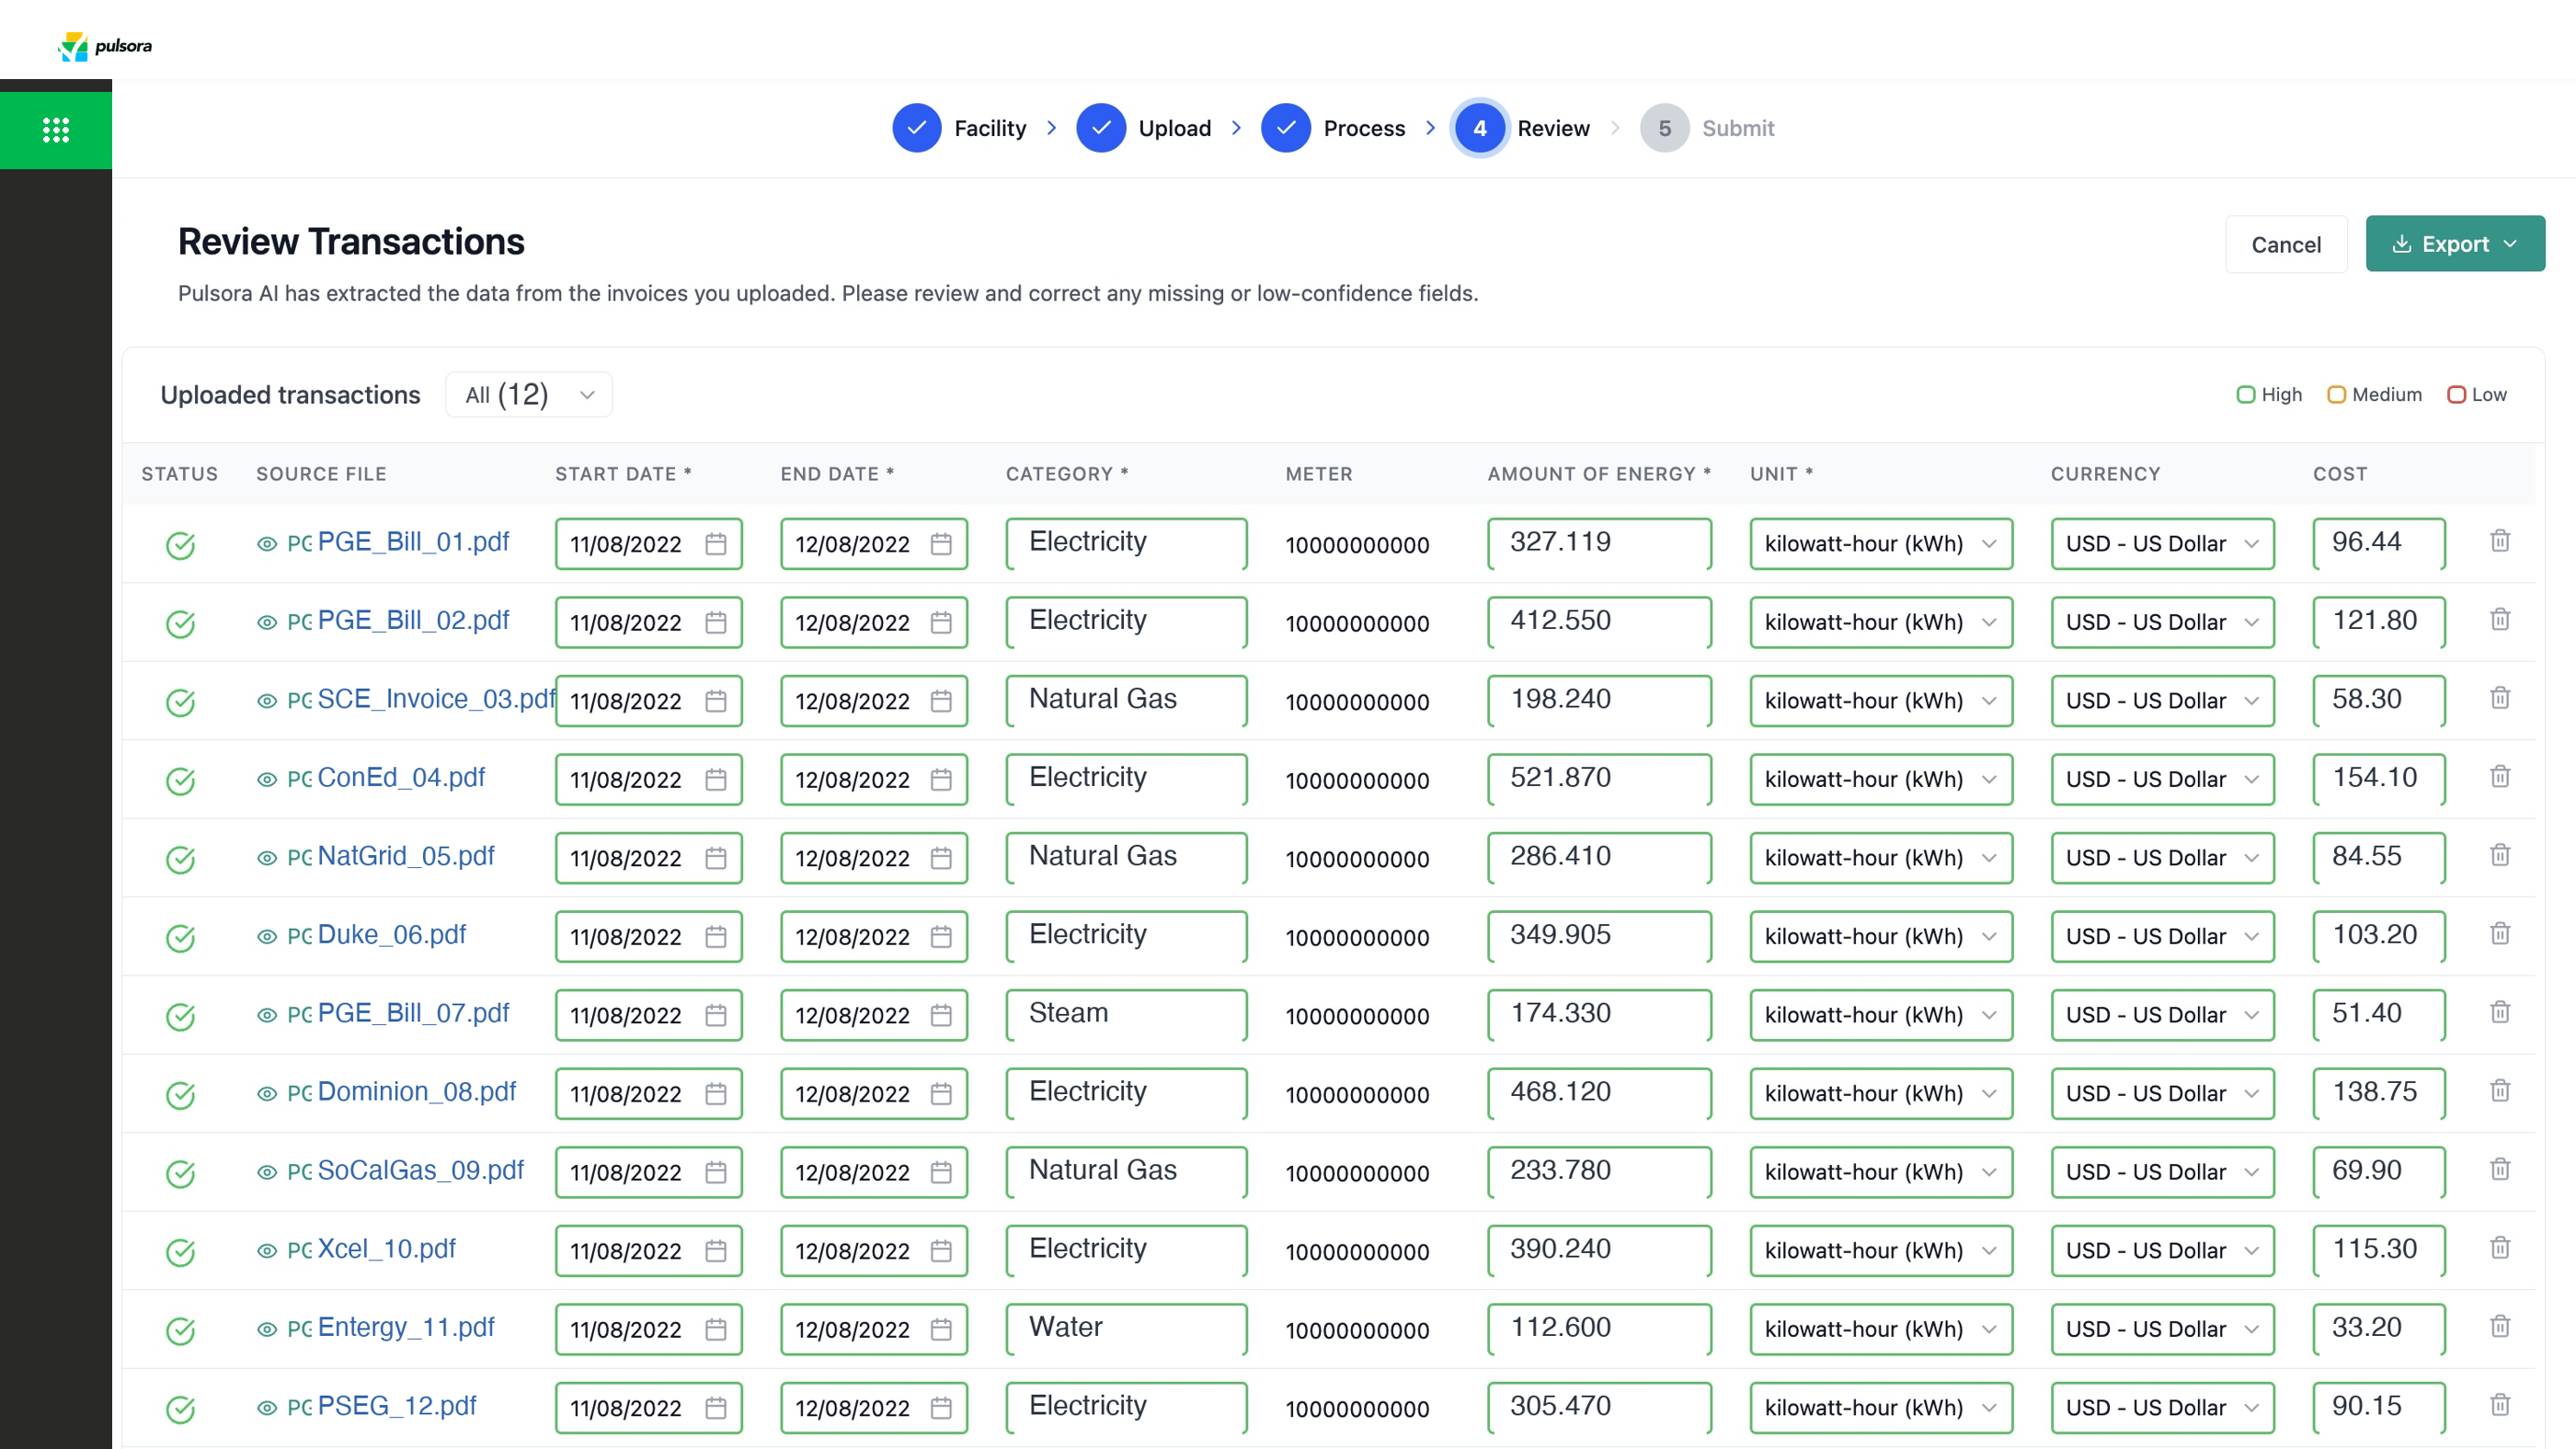Preview PGE_Bill_07.pdf with eye icon
2576x1449 pixels.
tap(266, 1015)
